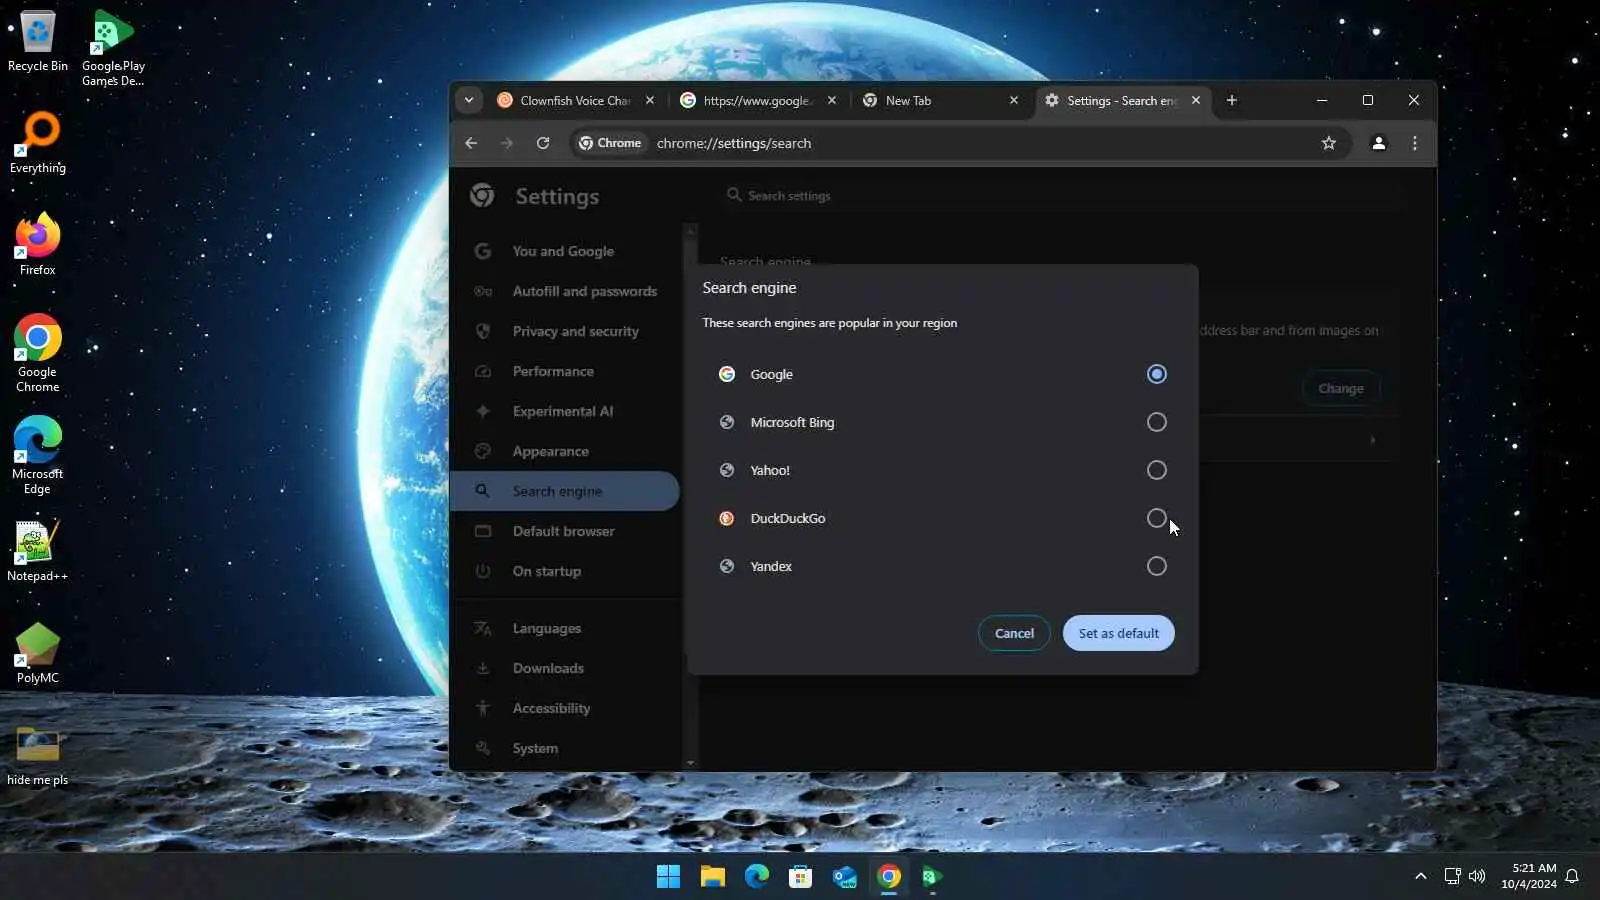The height and width of the screenshot is (900, 1600).
Task: Select Search engine in sidebar
Action: coord(564,491)
